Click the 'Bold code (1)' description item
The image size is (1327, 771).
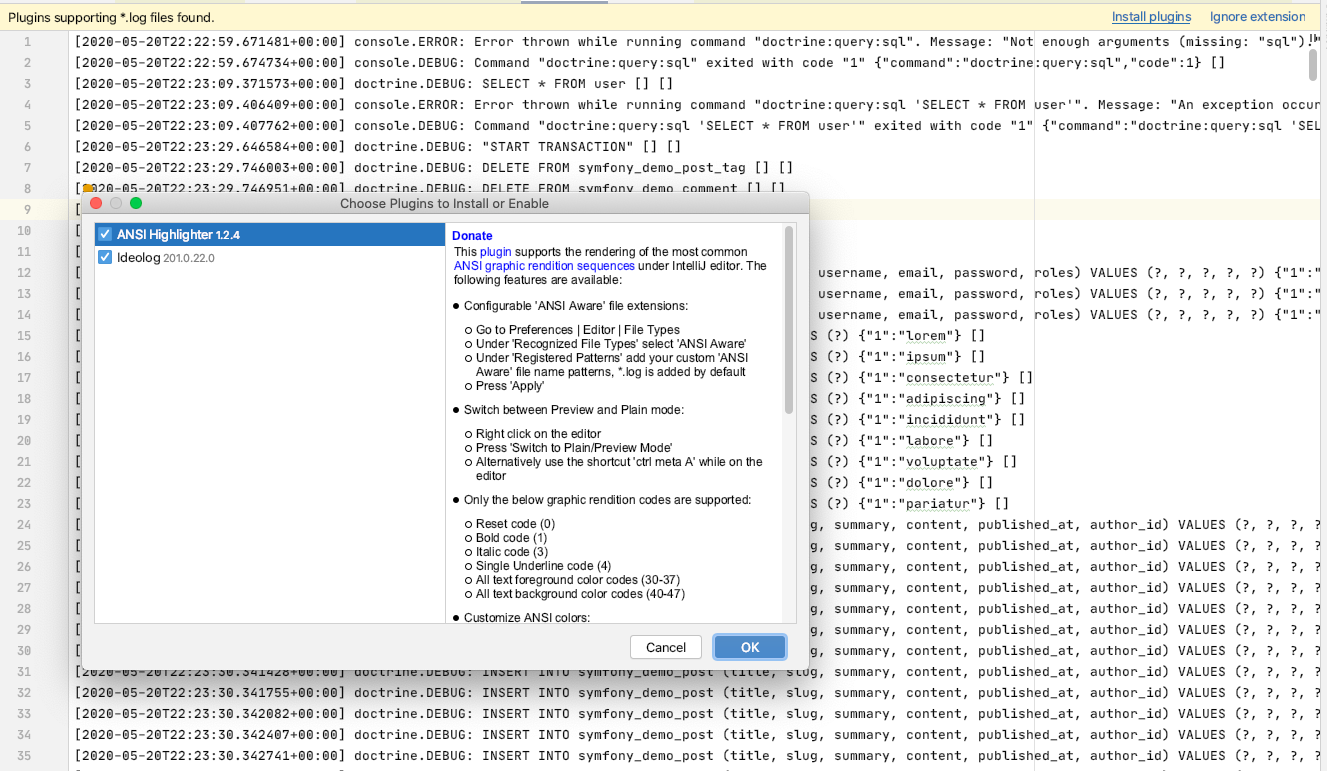point(511,538)
